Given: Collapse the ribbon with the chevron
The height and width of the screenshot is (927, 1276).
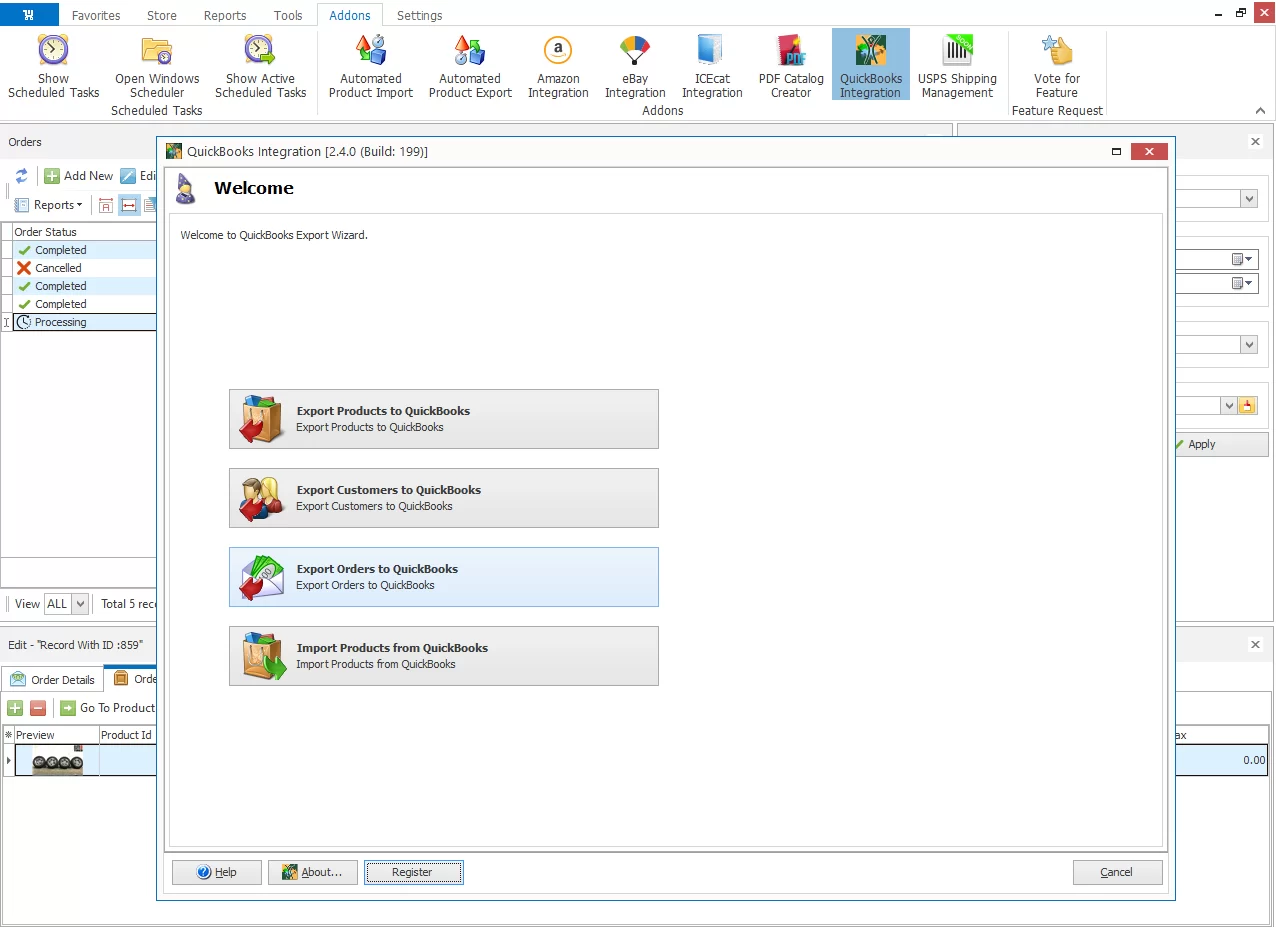Looking at the screenshot, I should (x=1260, y=110).
